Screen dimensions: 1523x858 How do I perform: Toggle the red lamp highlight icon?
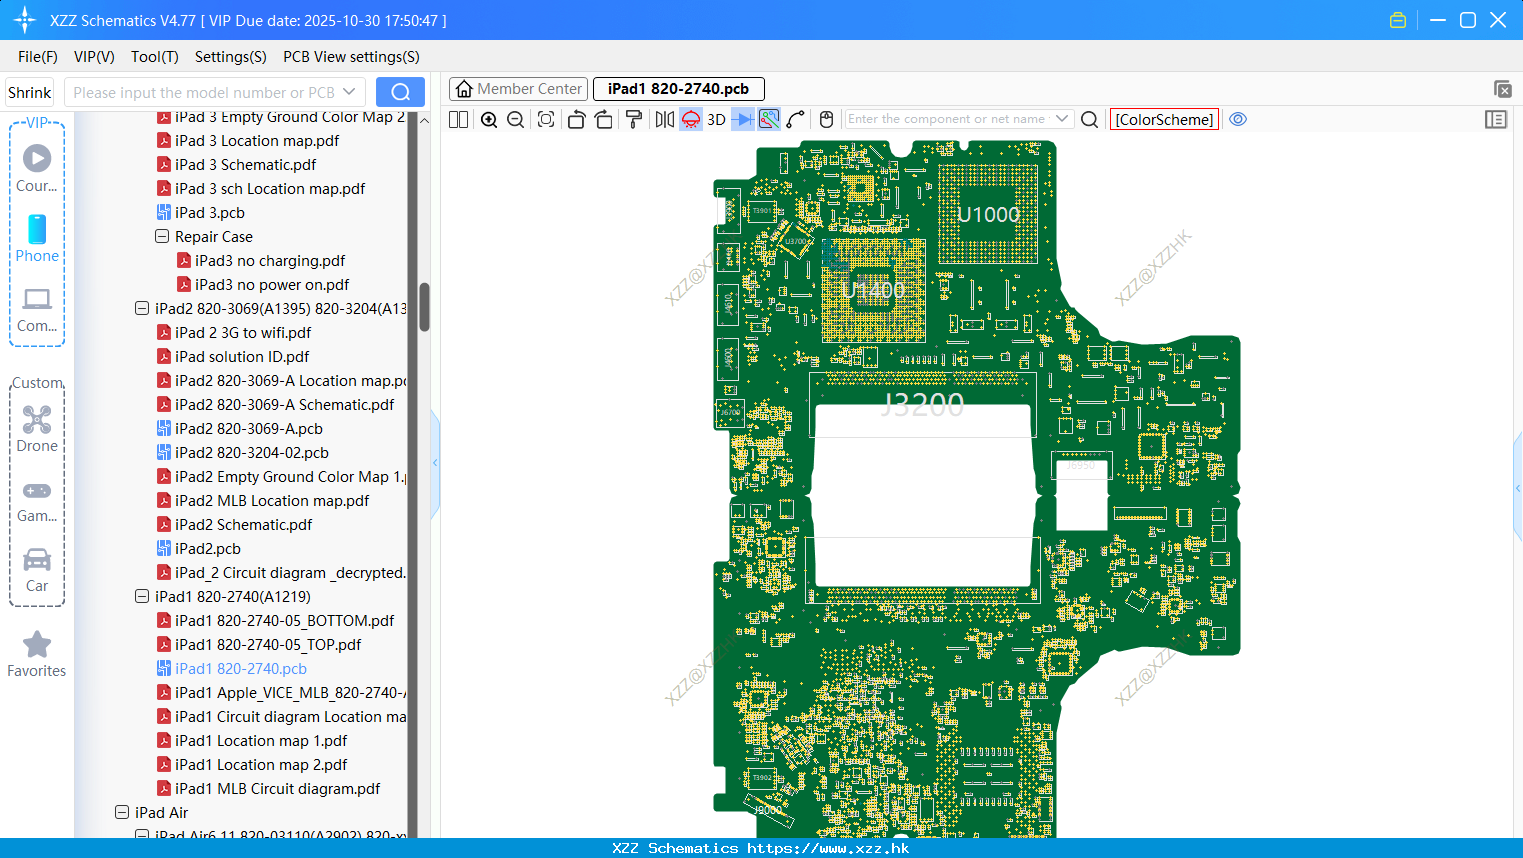click(691, 119)
